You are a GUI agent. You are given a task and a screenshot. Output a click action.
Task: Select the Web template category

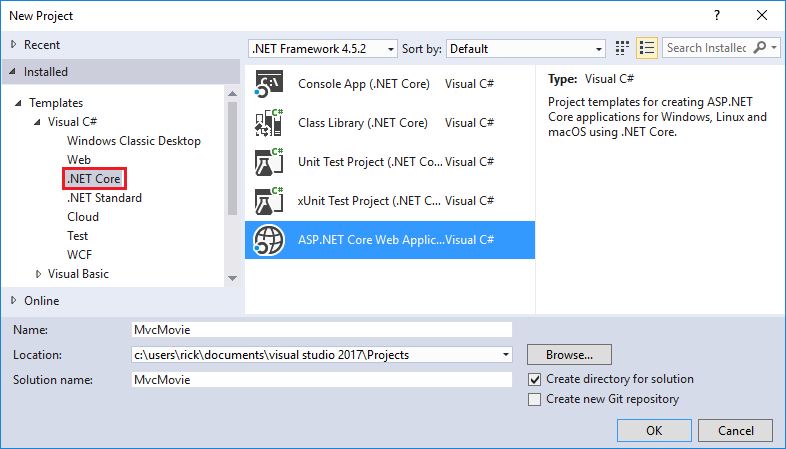[79, 160]
